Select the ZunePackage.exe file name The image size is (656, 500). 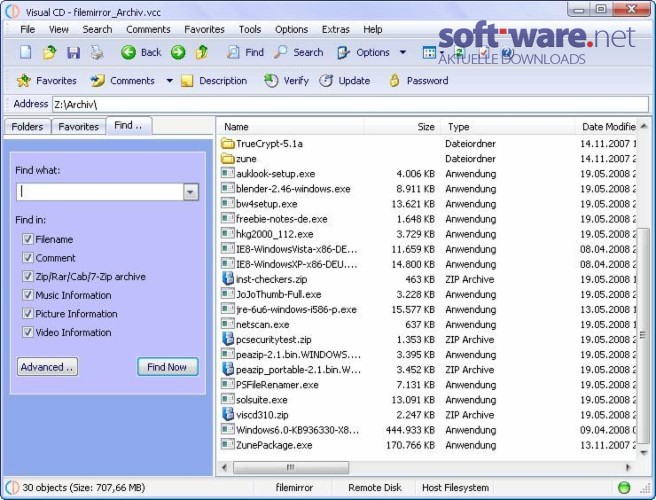point(274,445)
